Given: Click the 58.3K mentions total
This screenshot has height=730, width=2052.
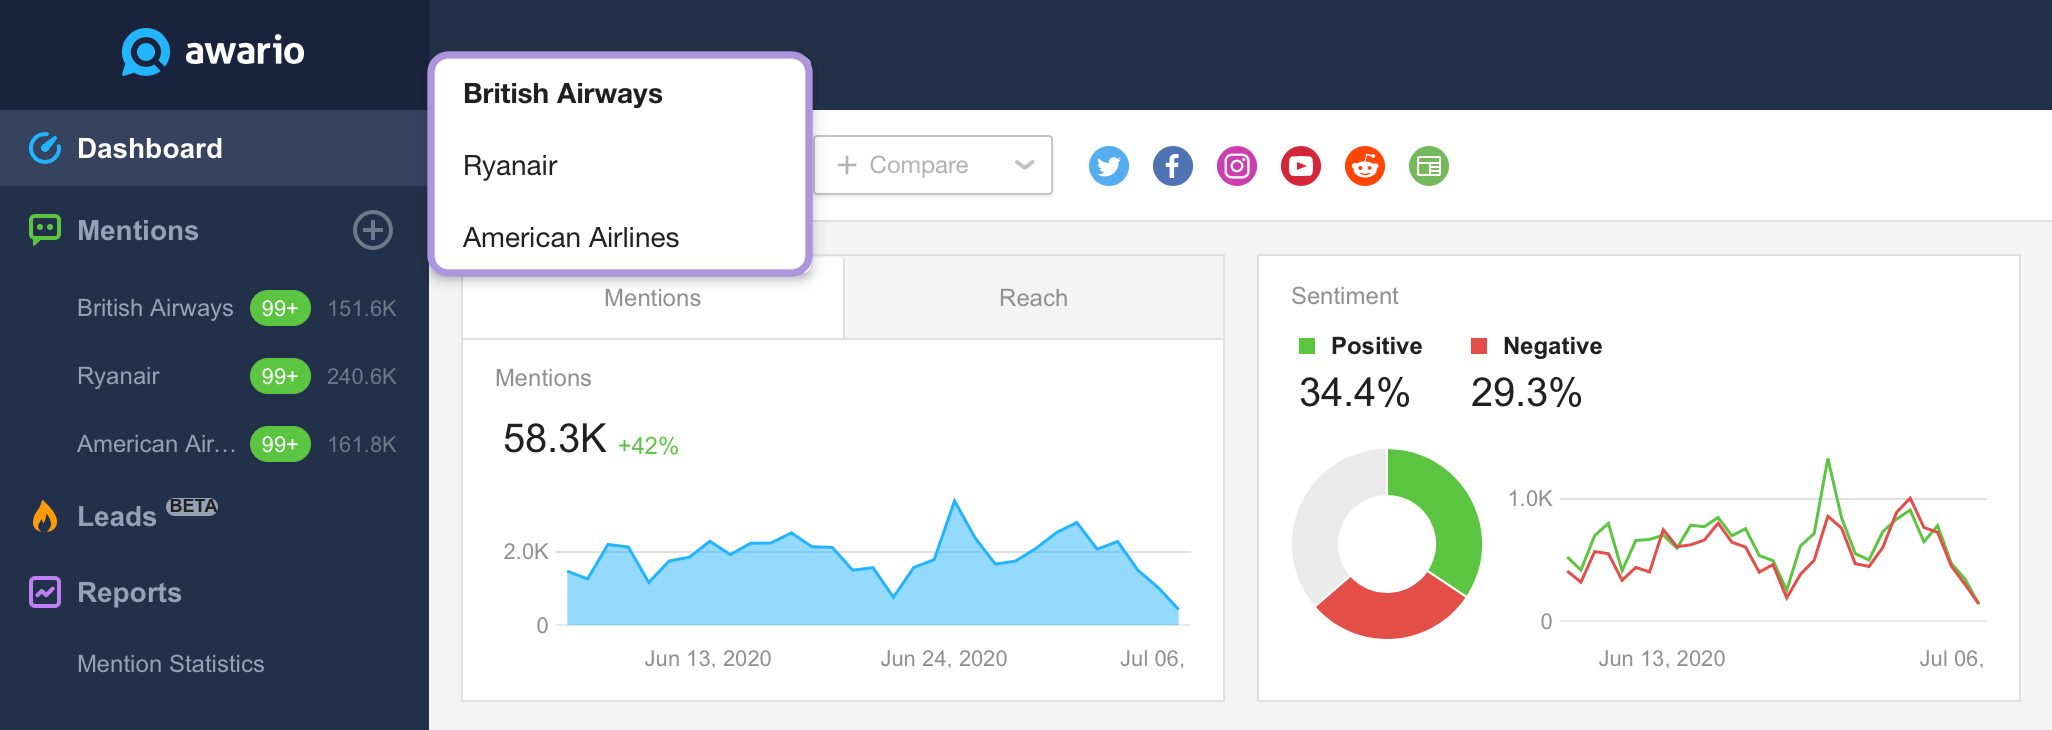Looking at the screenshot, I should (555, 439).
